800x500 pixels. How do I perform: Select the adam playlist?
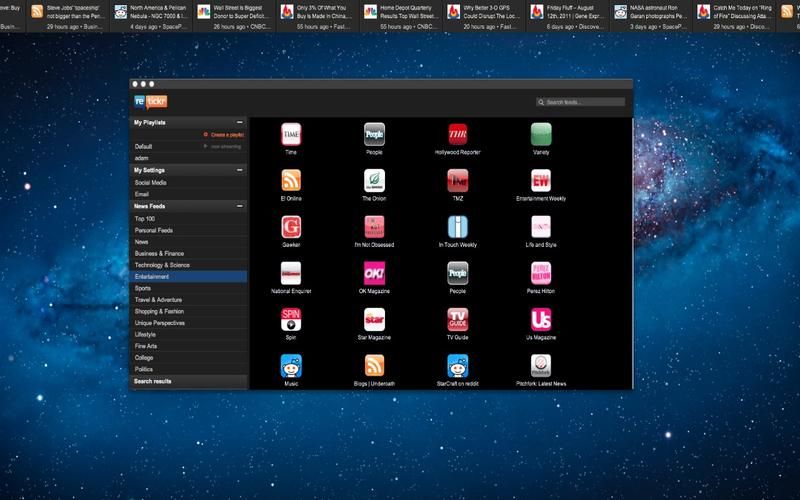(x=141, y=158)
